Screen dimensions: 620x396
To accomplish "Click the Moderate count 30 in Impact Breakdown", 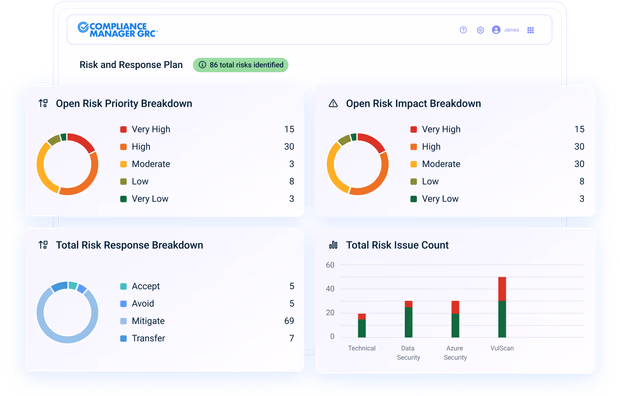I will [x=579, y=164].
